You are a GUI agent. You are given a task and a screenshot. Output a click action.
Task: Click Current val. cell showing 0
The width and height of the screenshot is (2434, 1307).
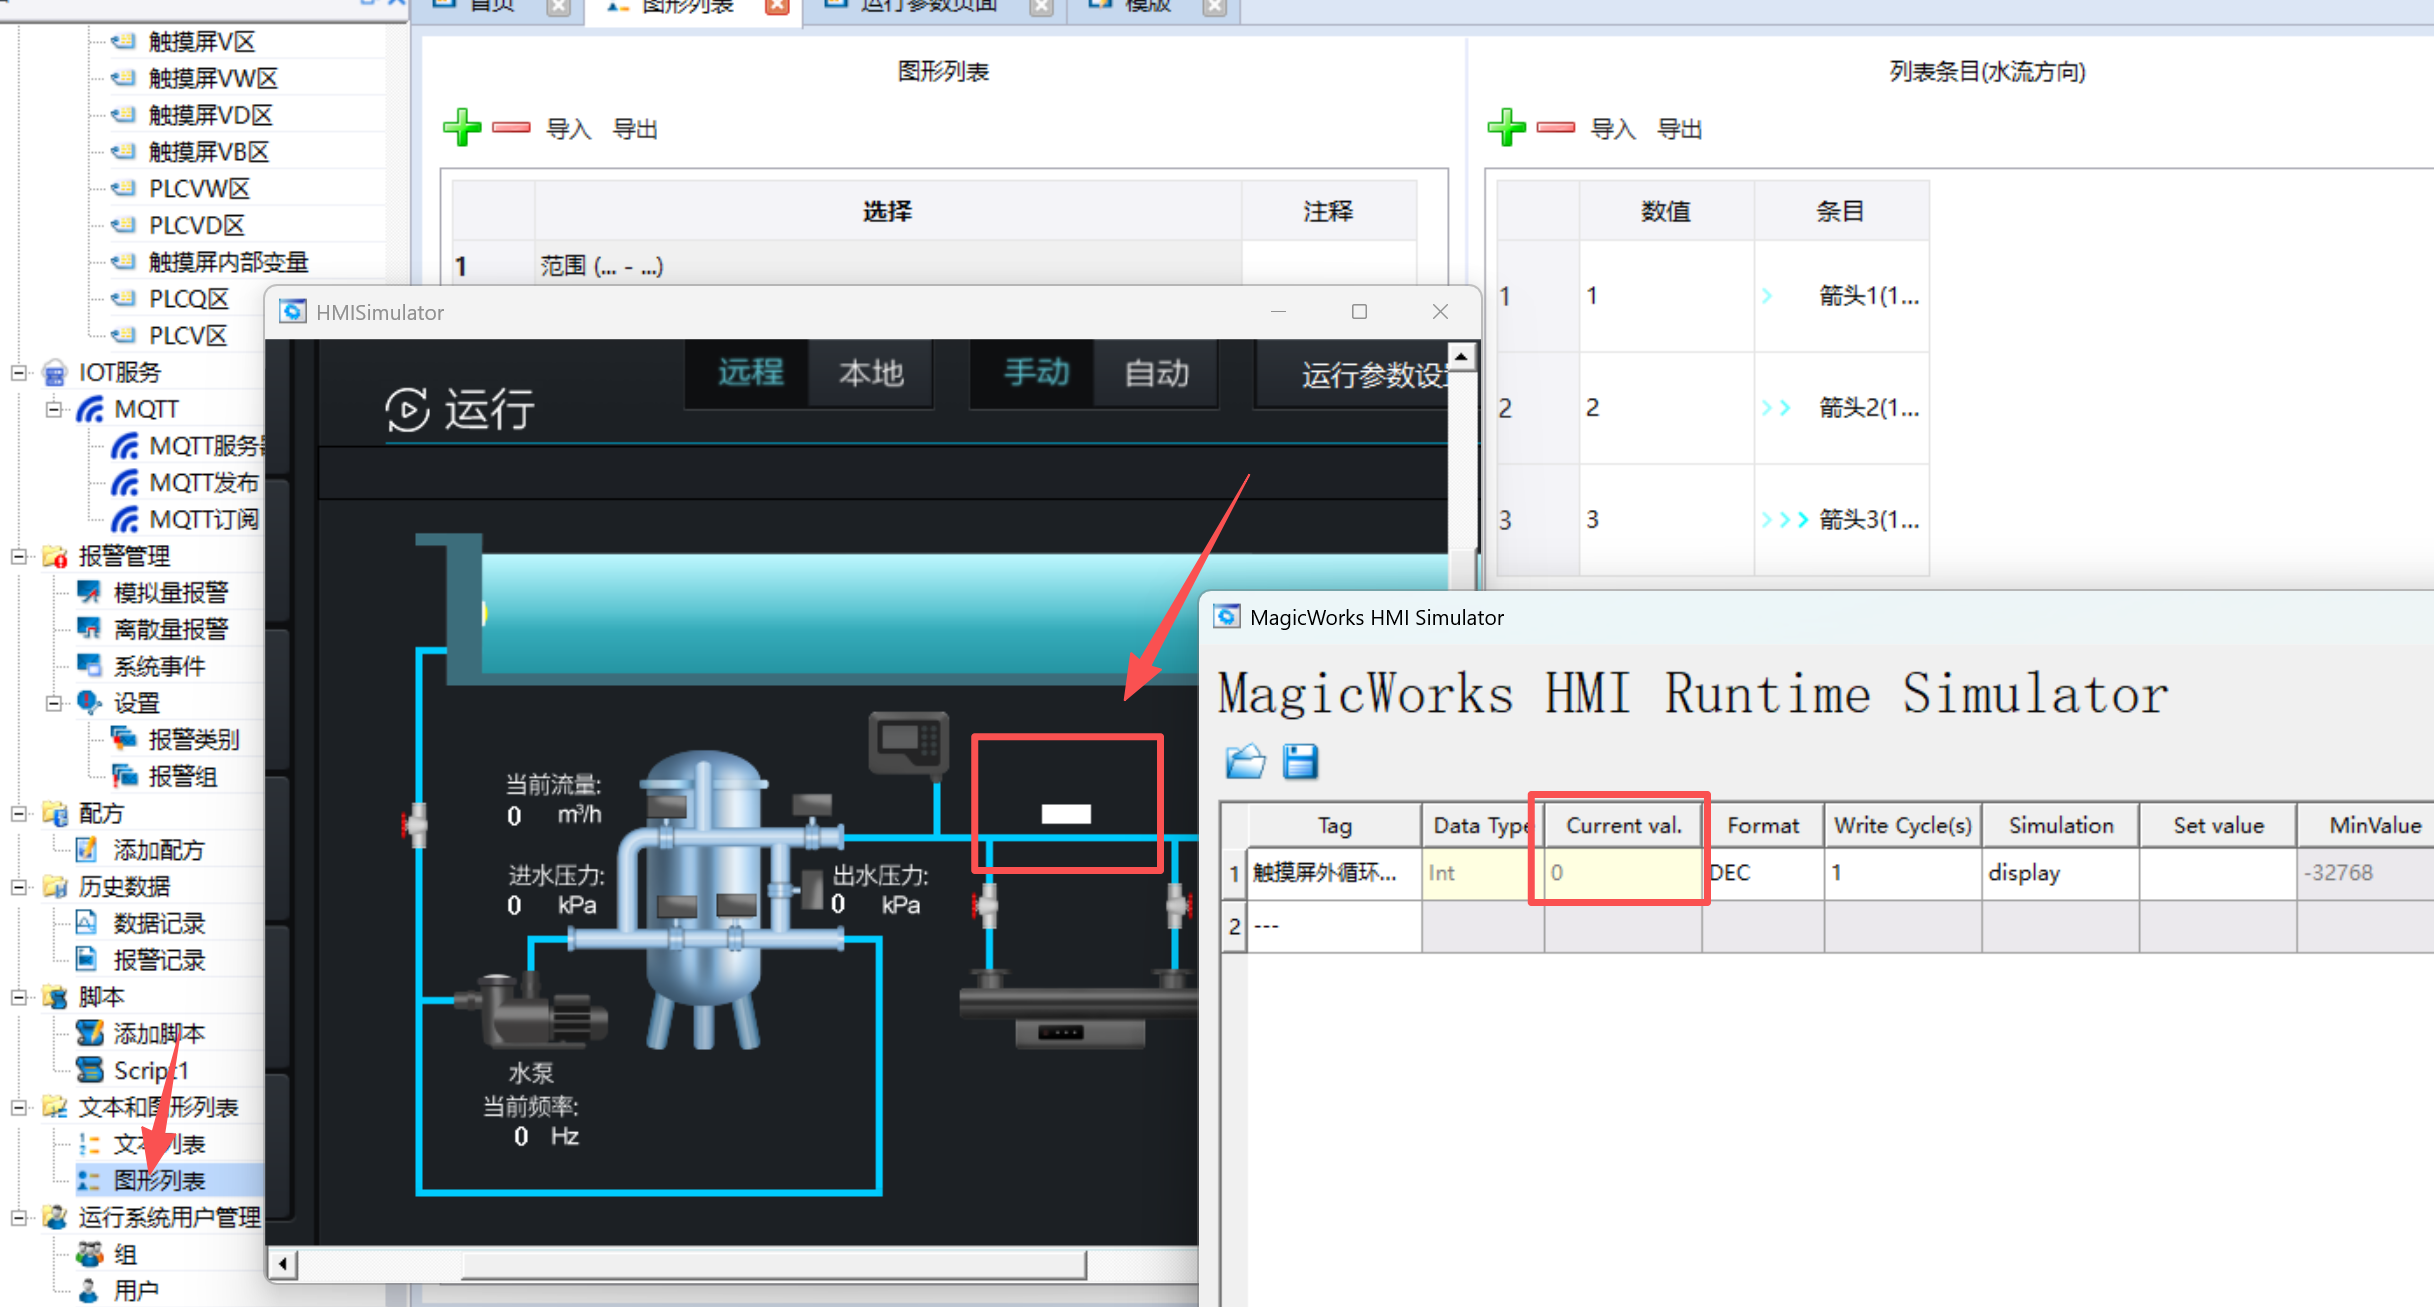pos(1623,873)
